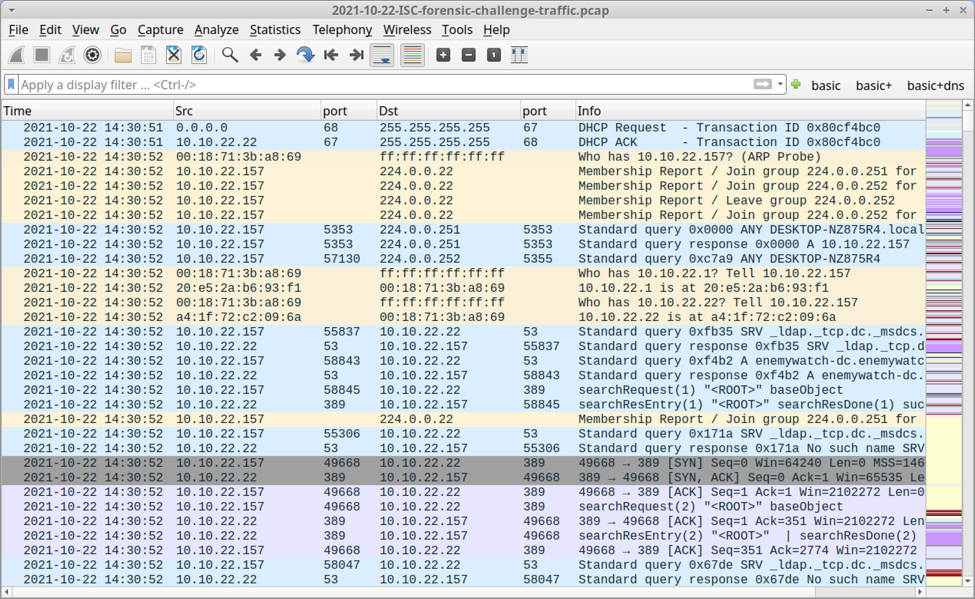The width and height of the screenshot is (975, 599).
Task: Open the Go menu
Action: pyautogui.click(x=118, y=30)
